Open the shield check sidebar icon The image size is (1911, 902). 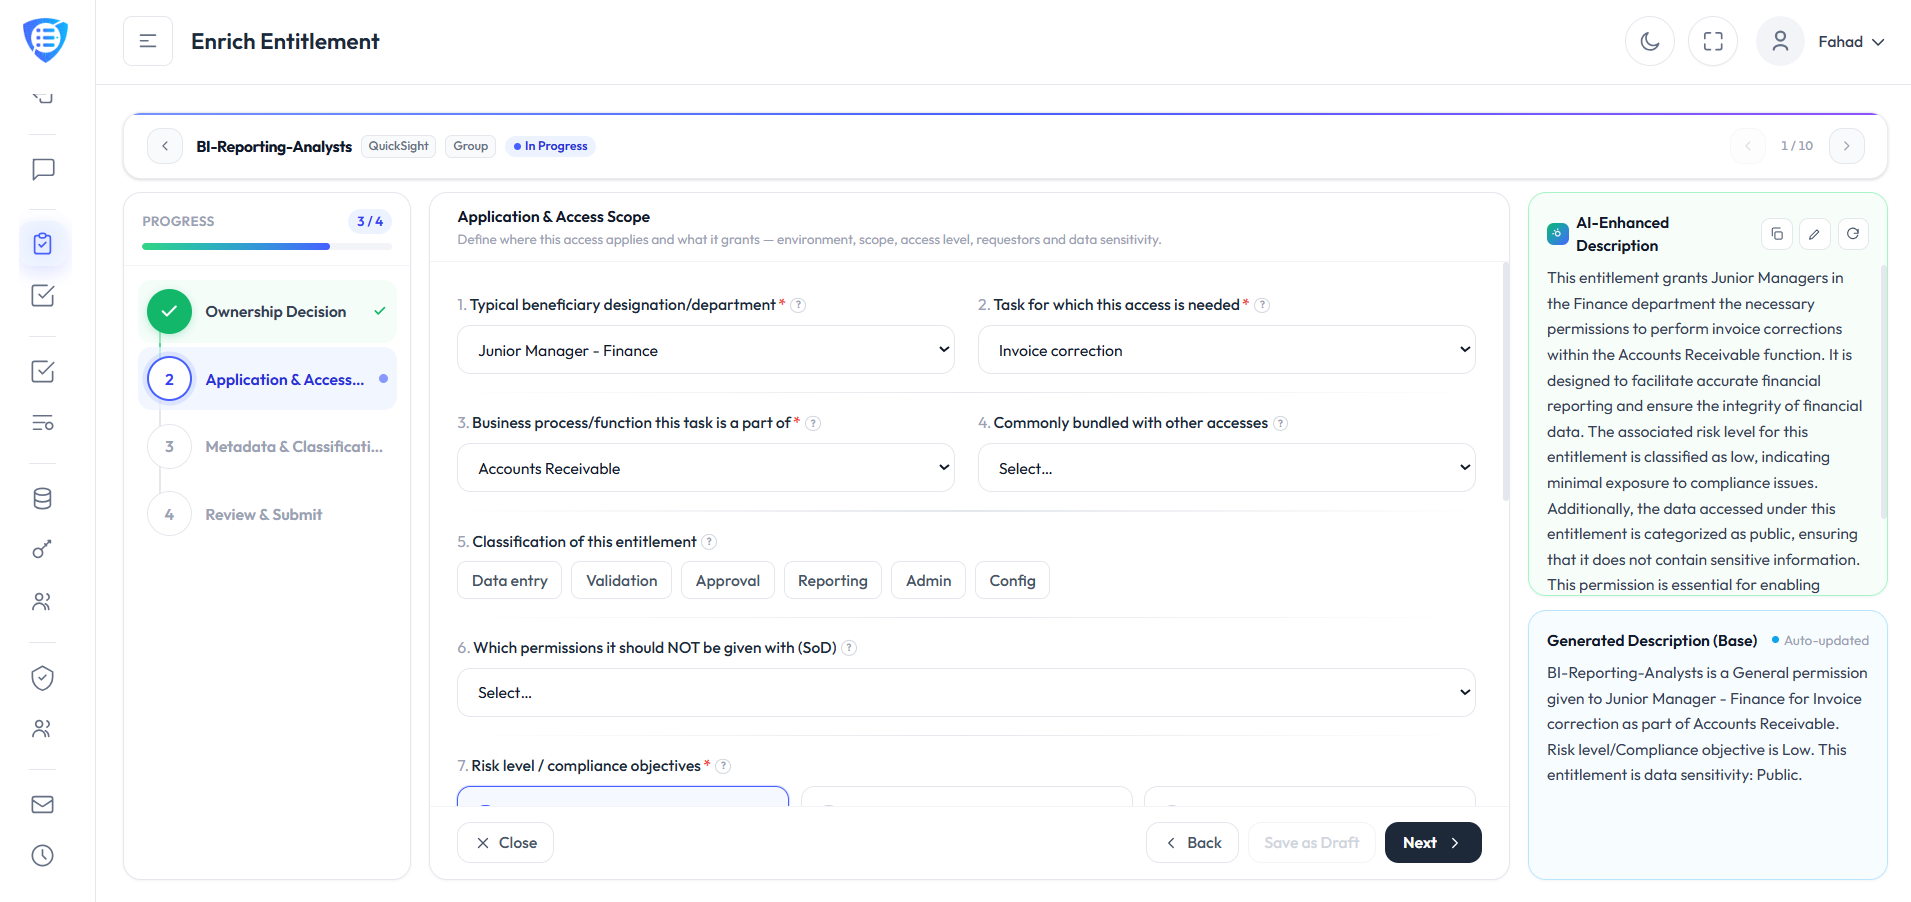(x=43, y=678)
